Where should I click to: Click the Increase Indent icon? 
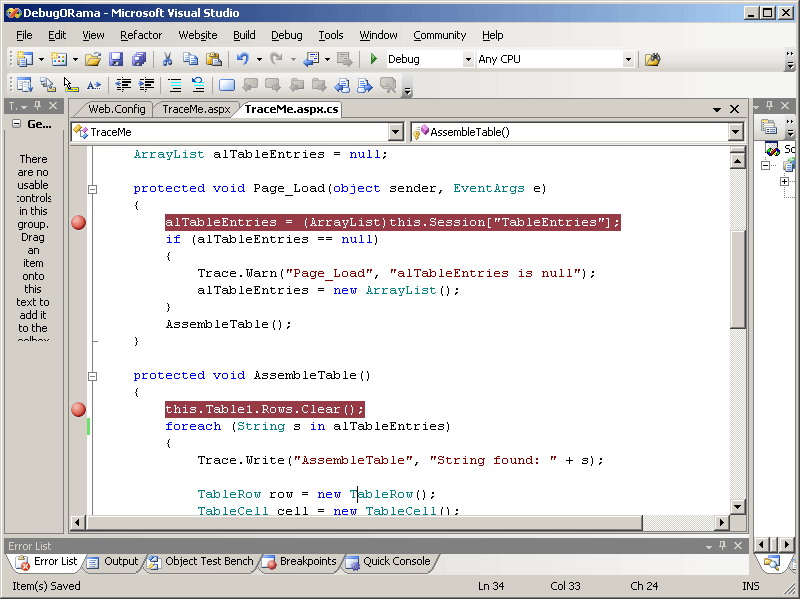click(x=146, y=85)
